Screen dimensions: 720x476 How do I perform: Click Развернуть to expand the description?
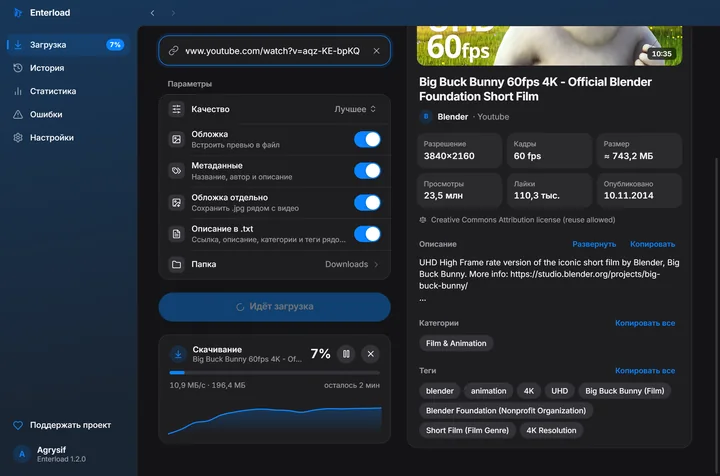(x=594, y=244)
